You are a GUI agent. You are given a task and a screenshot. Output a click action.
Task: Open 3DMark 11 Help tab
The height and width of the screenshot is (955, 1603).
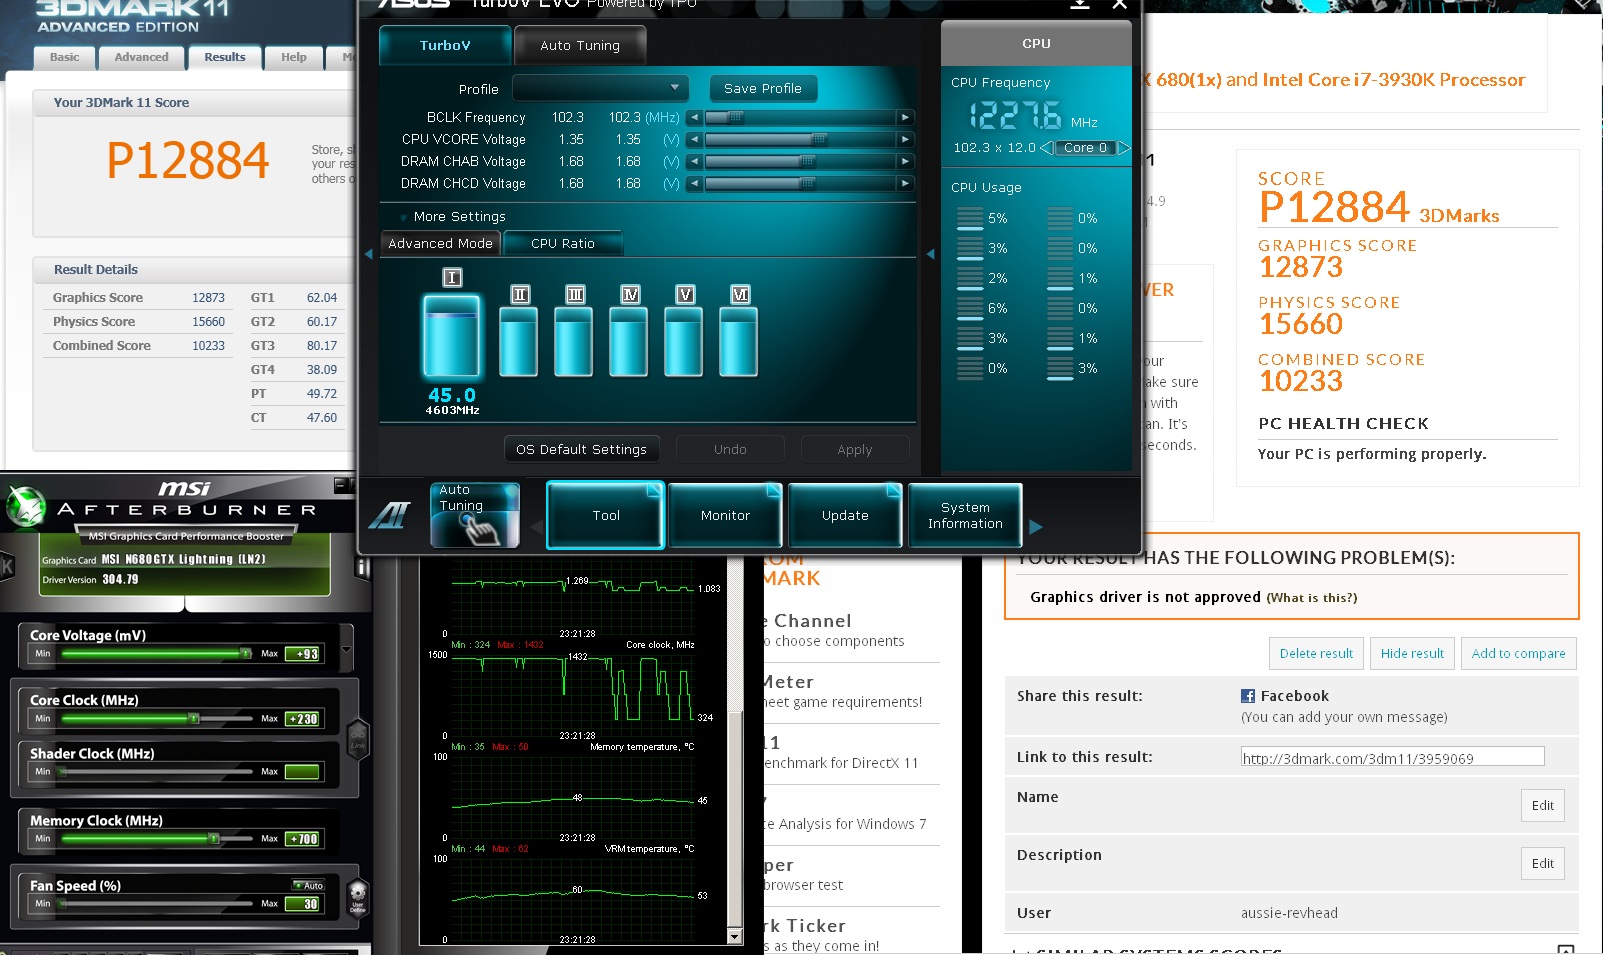pos(294,57)
